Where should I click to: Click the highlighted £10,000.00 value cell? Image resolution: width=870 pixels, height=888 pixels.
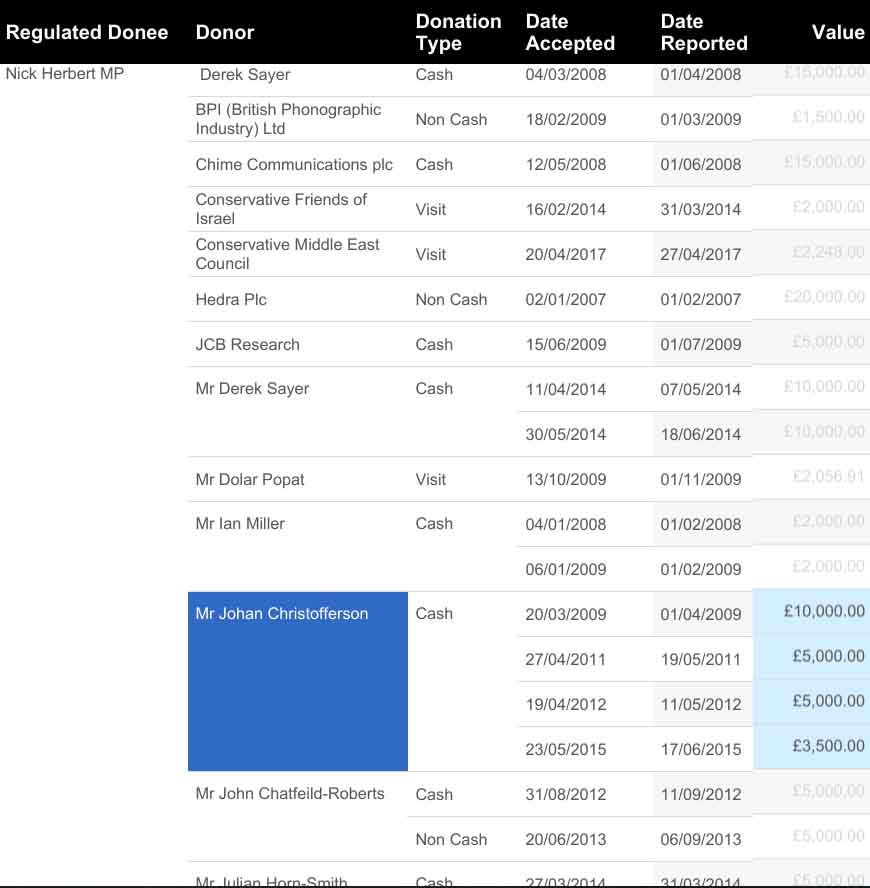tap(811, 612)
